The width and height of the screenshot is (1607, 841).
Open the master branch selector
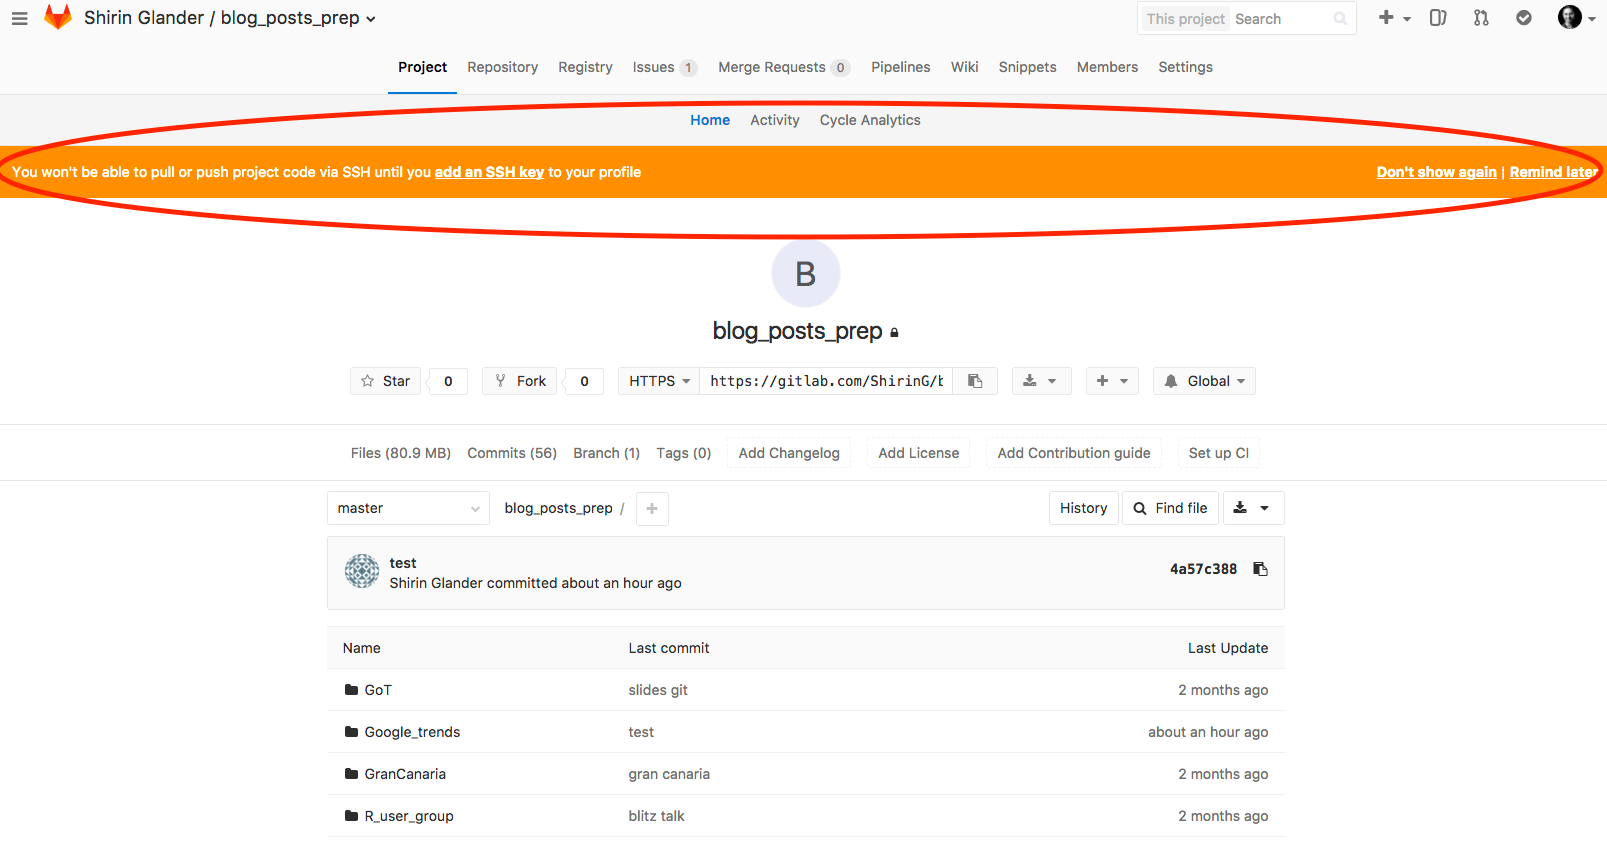coord(408,508)
